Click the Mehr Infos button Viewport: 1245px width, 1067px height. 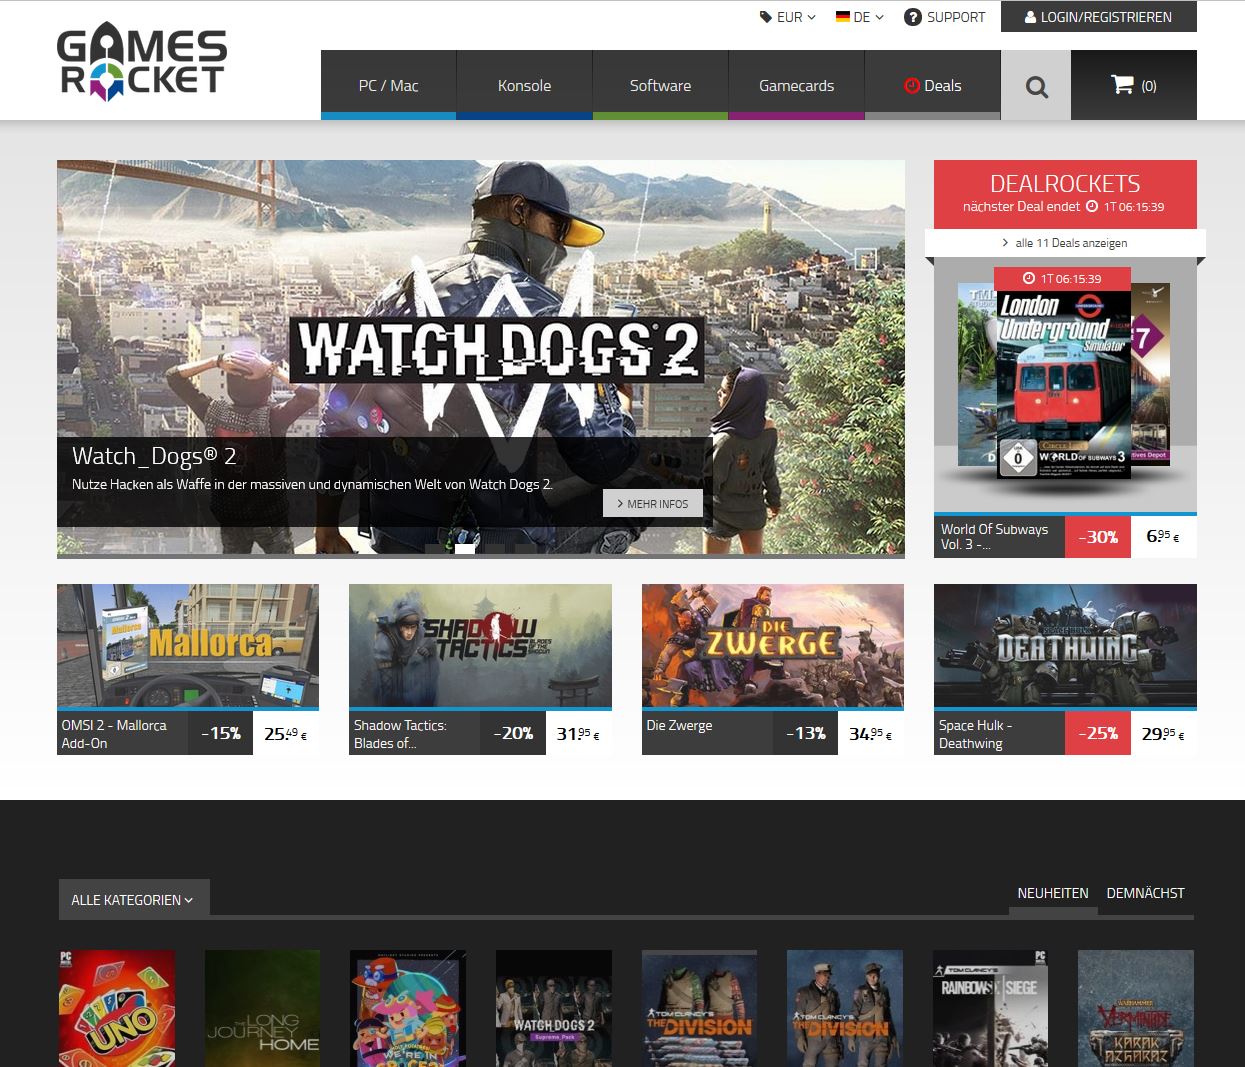(653, 503)
